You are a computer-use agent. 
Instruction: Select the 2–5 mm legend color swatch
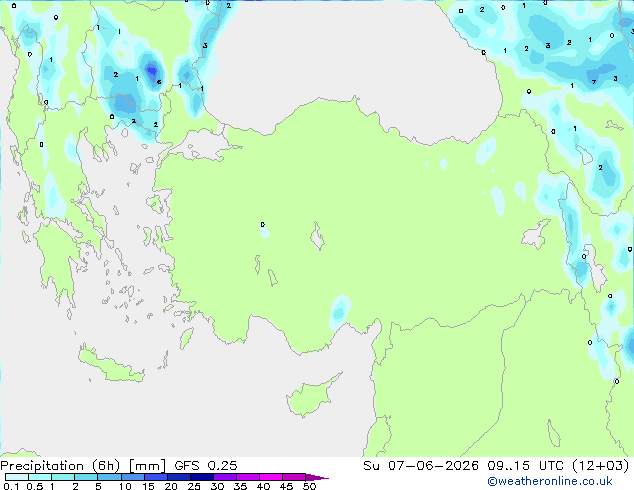point(86,477)
